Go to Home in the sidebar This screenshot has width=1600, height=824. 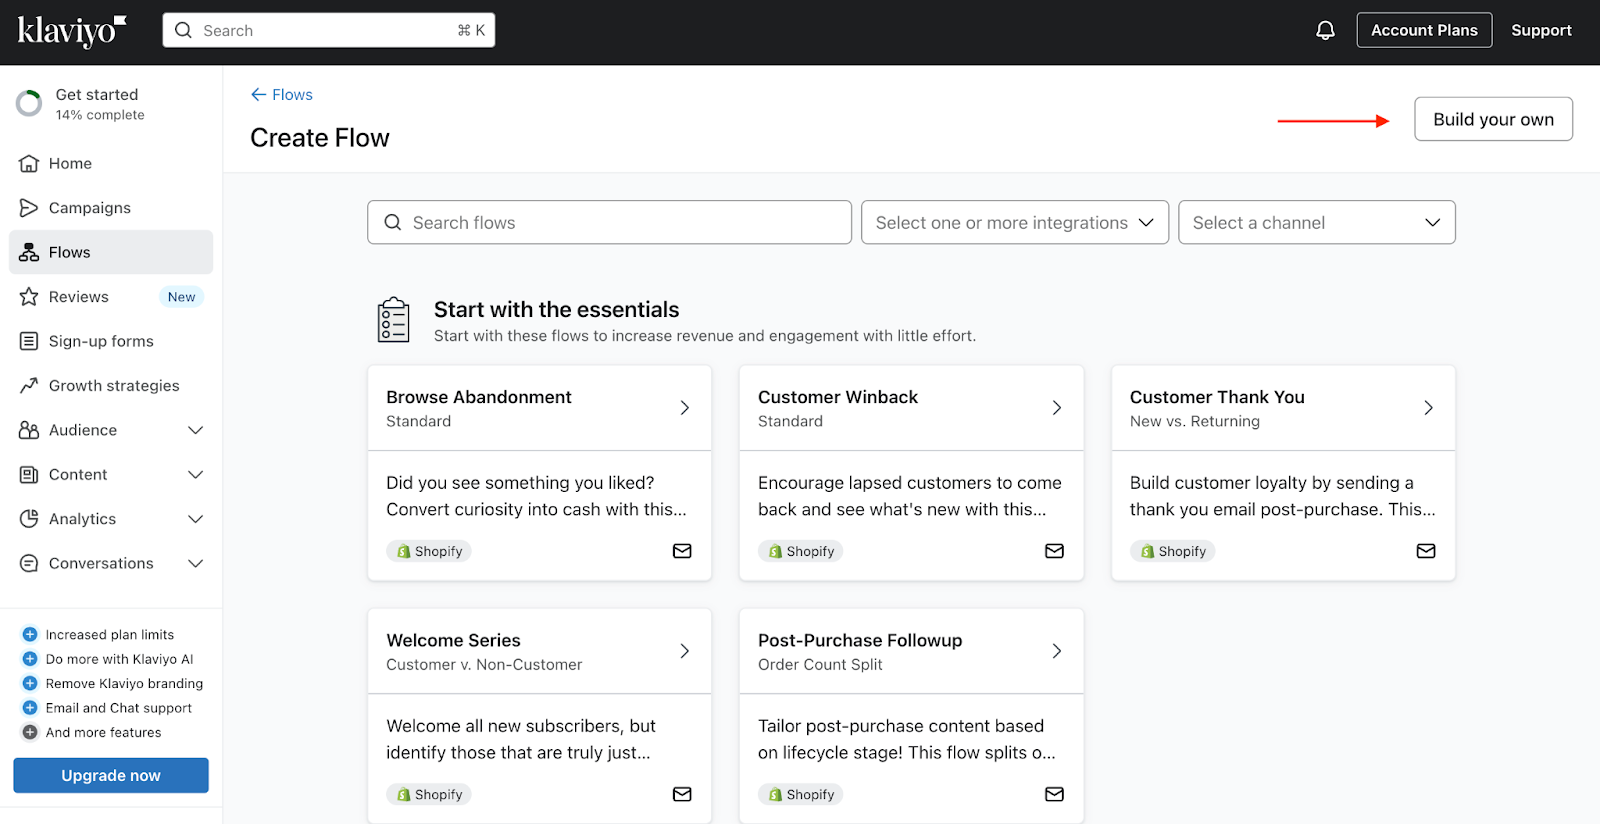click(x=111, y=163)
